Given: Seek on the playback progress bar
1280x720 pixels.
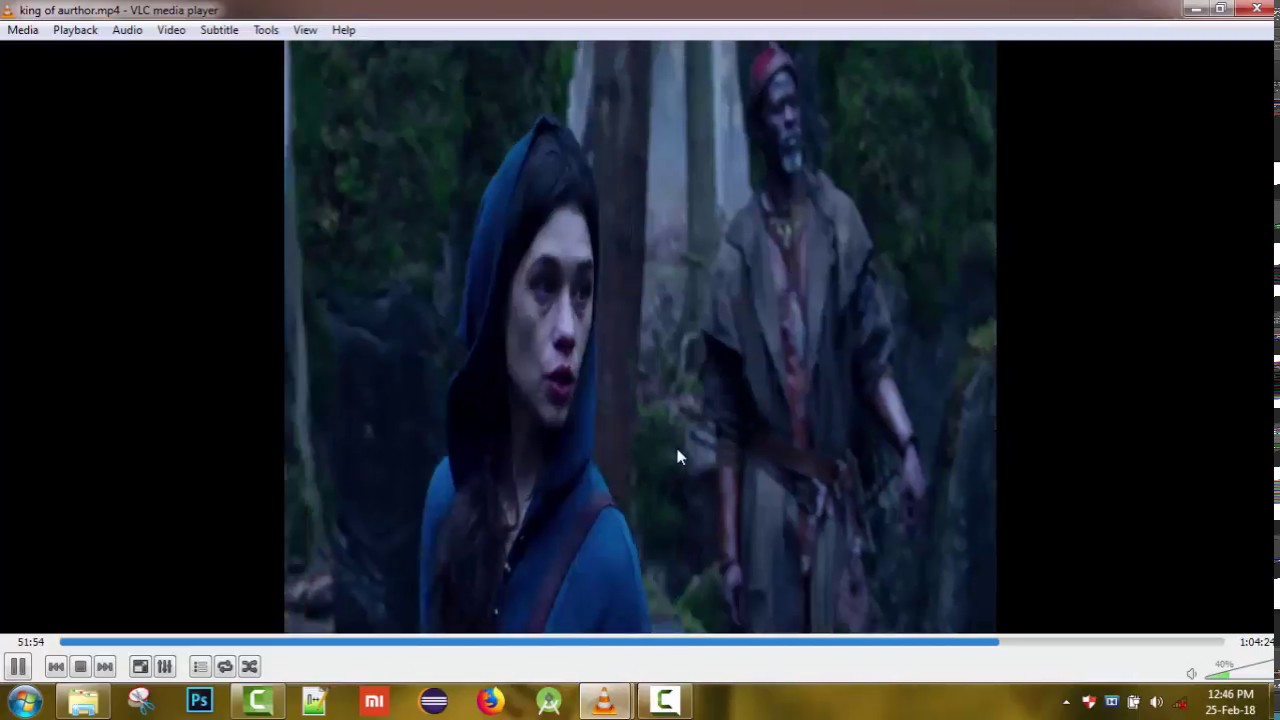Looking at the screenshot, I should pos(642,642).
